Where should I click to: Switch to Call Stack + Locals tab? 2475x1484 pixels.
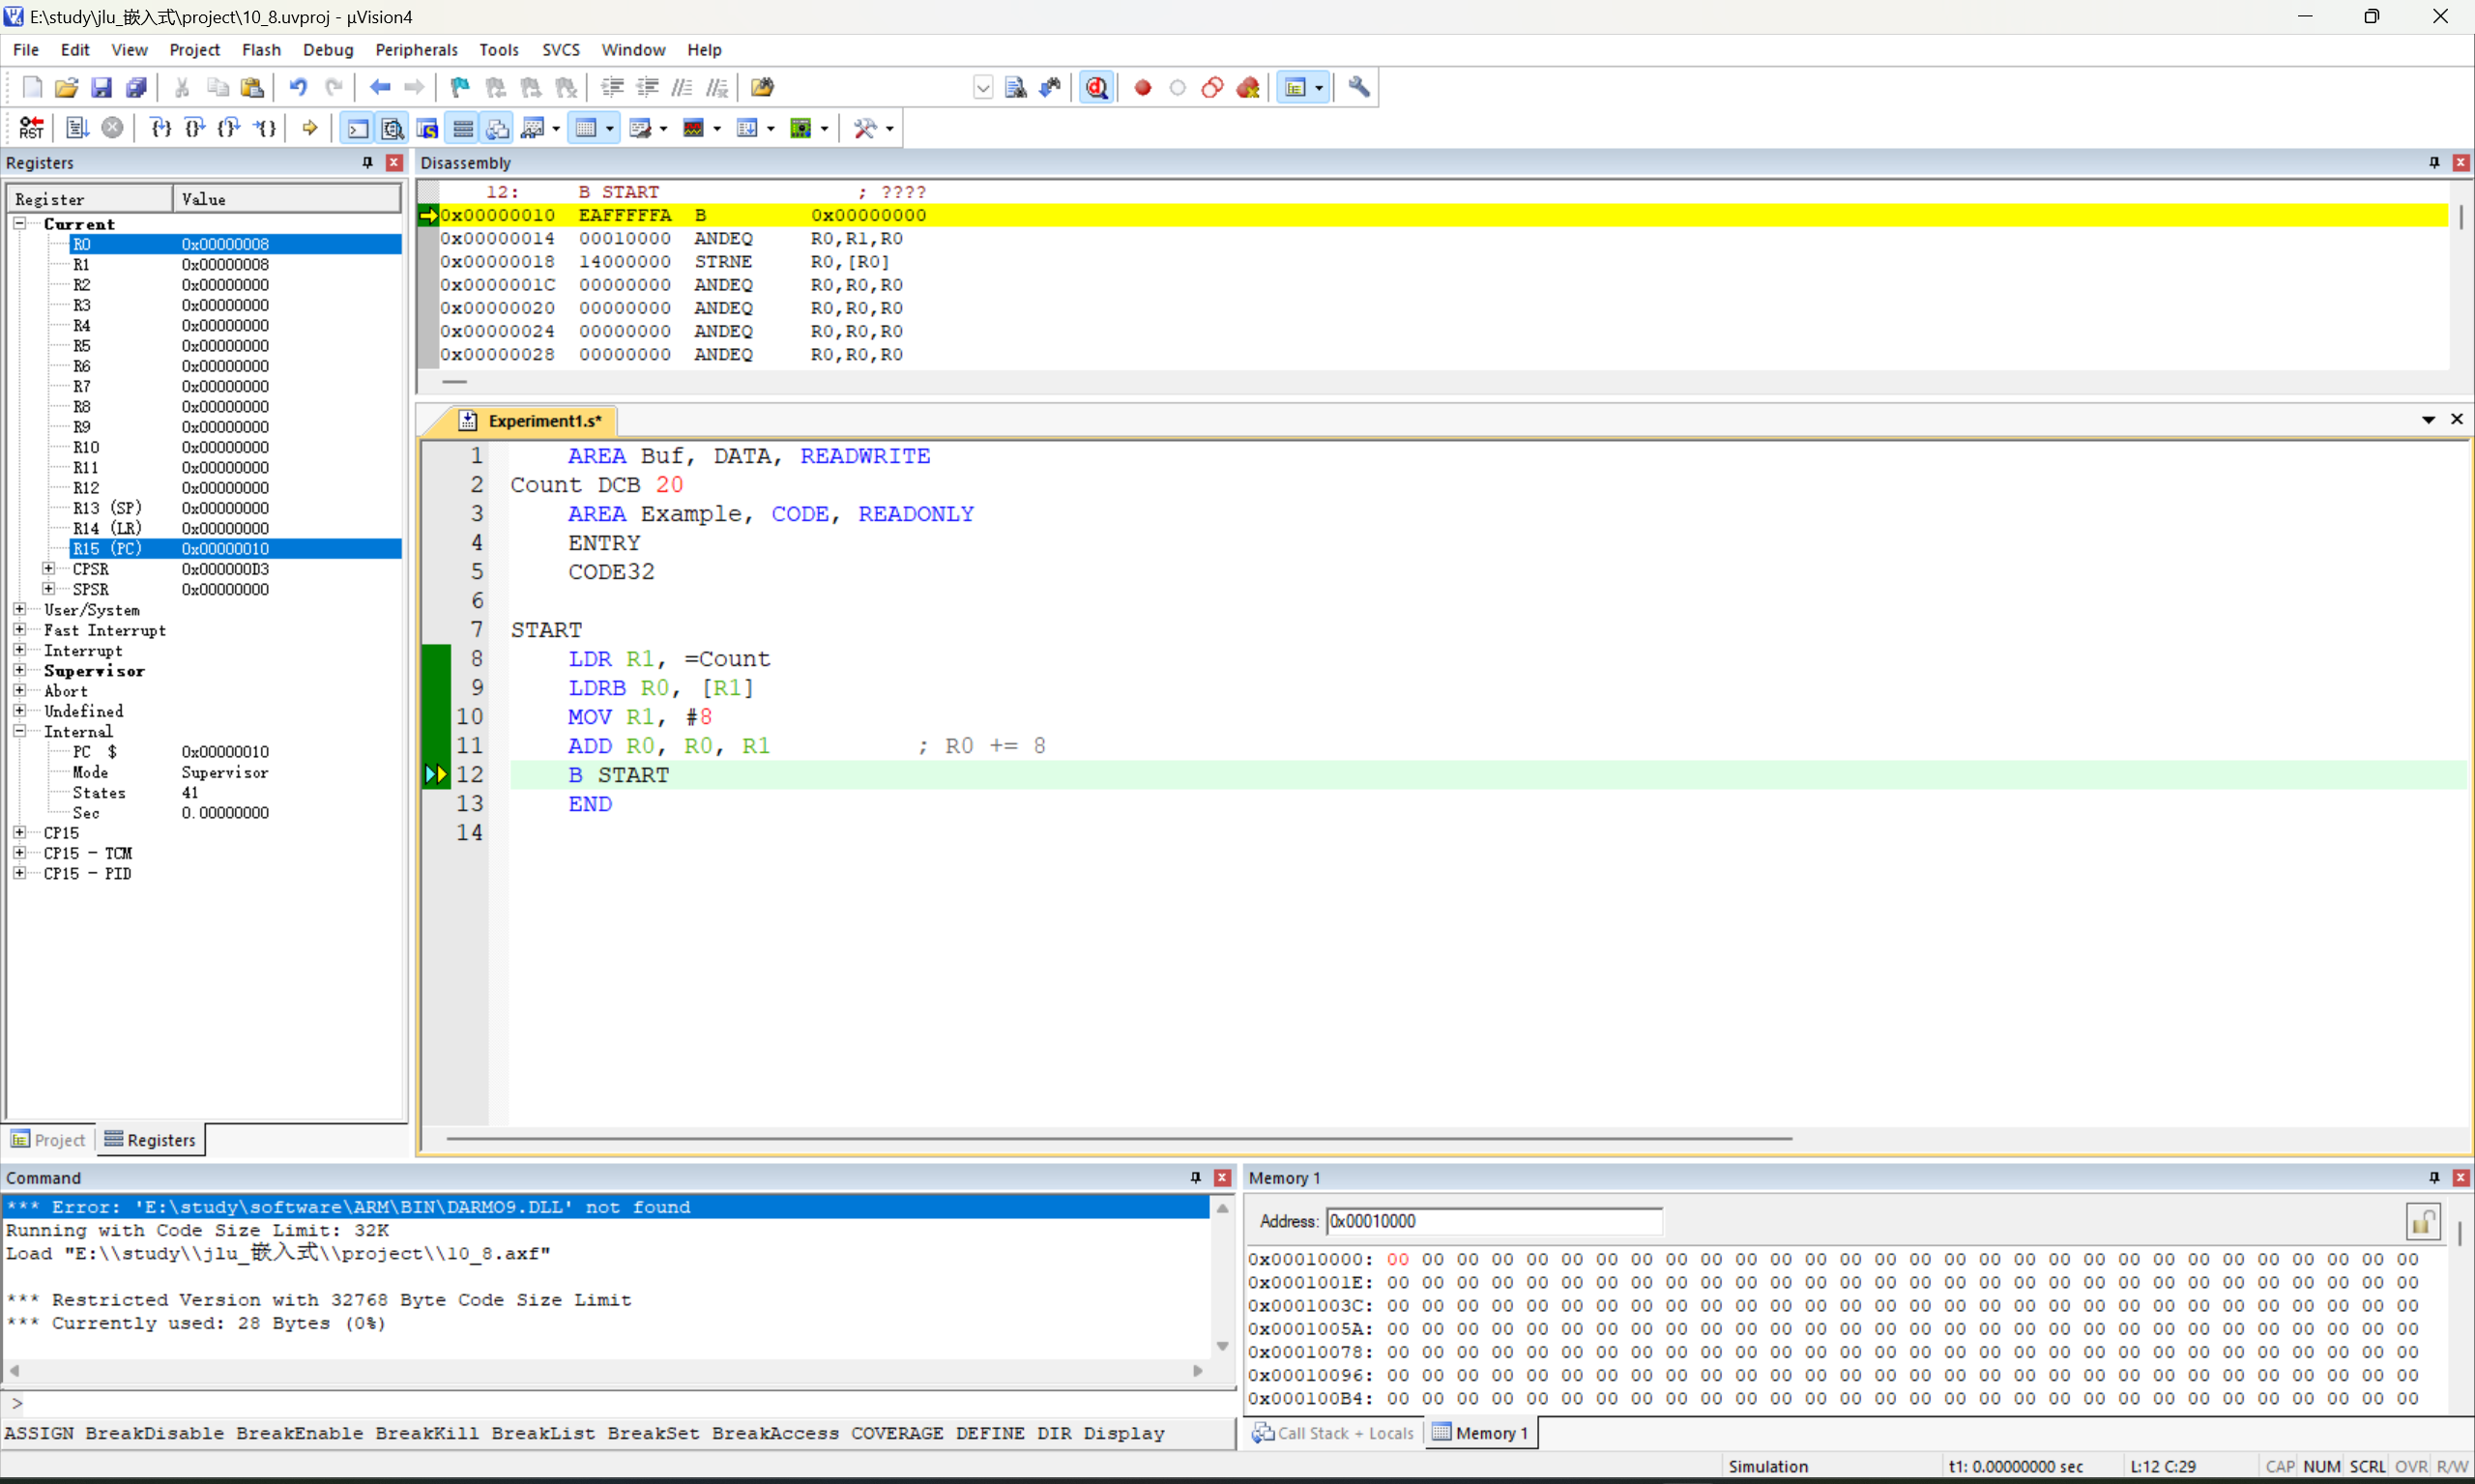[x=1333, y=1433]
